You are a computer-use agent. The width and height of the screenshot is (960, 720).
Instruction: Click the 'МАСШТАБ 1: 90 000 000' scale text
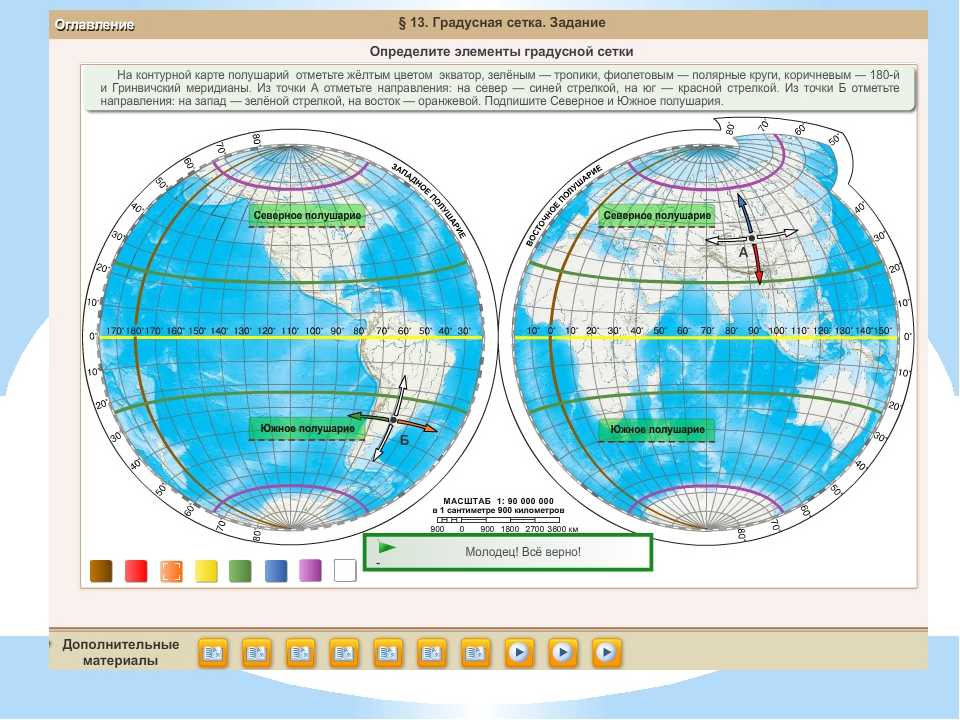(498, 501)
